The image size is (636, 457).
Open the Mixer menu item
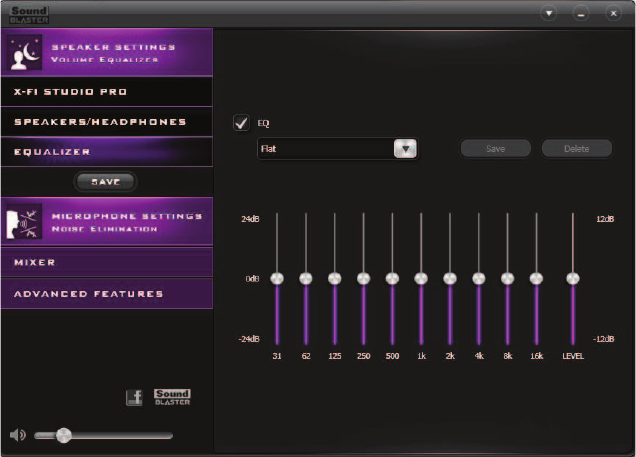tap(107, 262)
